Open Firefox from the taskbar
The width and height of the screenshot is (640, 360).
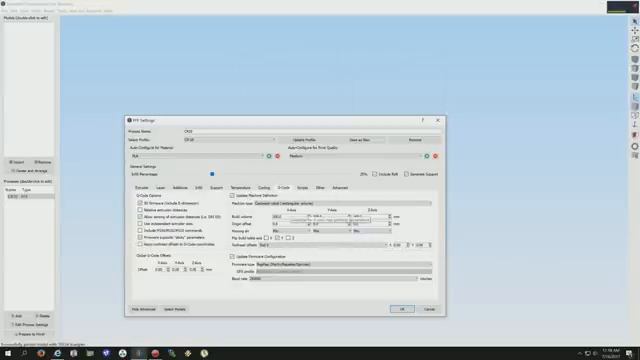tap(41, 353)
